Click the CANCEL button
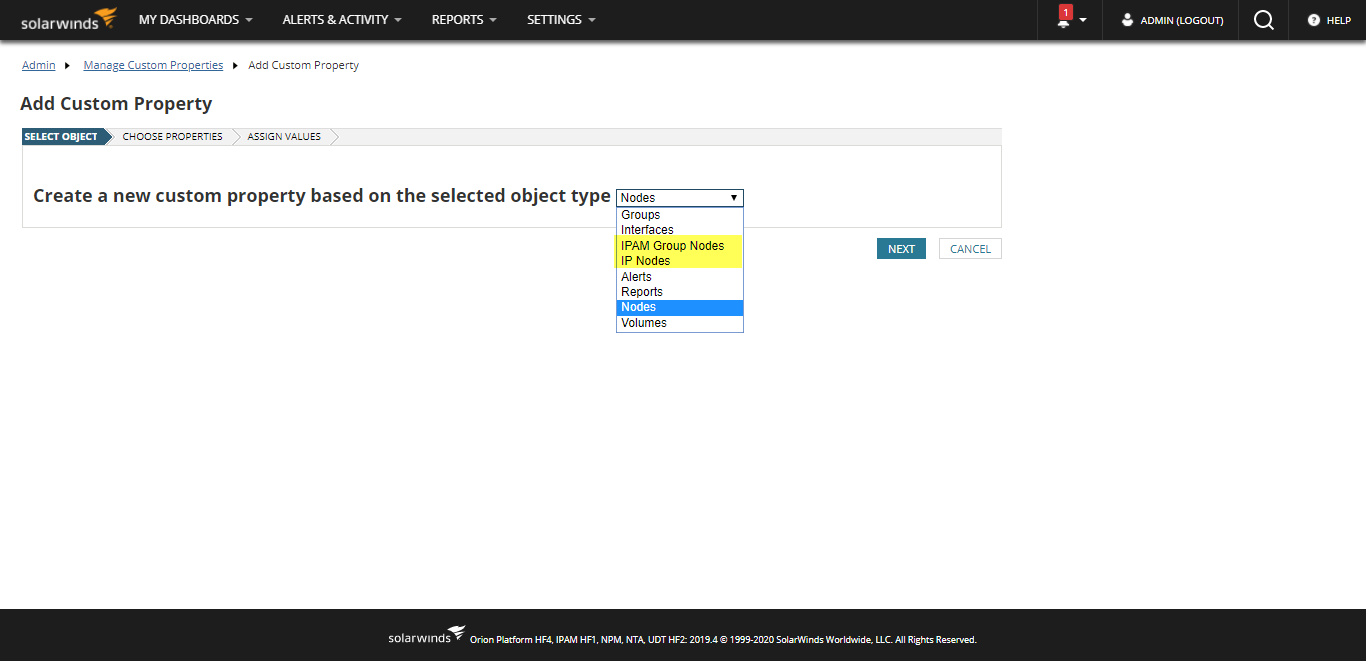 click(x=970, y=249)
